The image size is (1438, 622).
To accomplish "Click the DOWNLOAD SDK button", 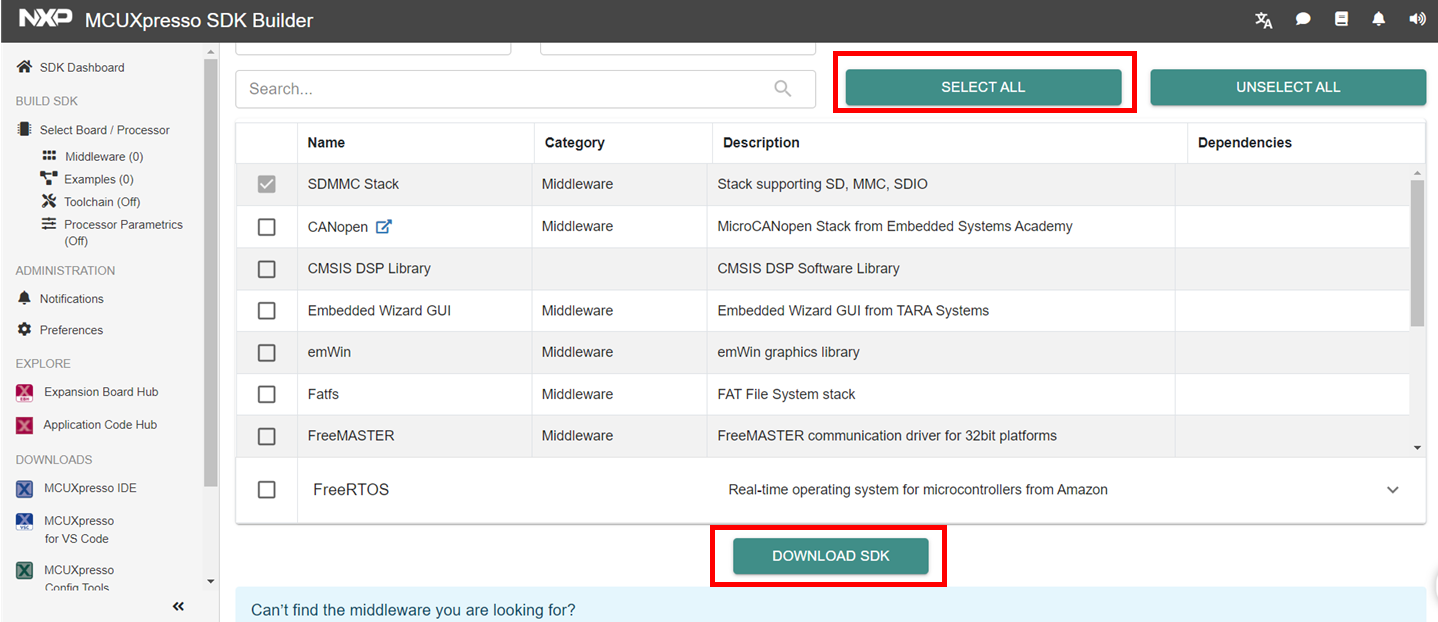I will click(x=831, y=556).
